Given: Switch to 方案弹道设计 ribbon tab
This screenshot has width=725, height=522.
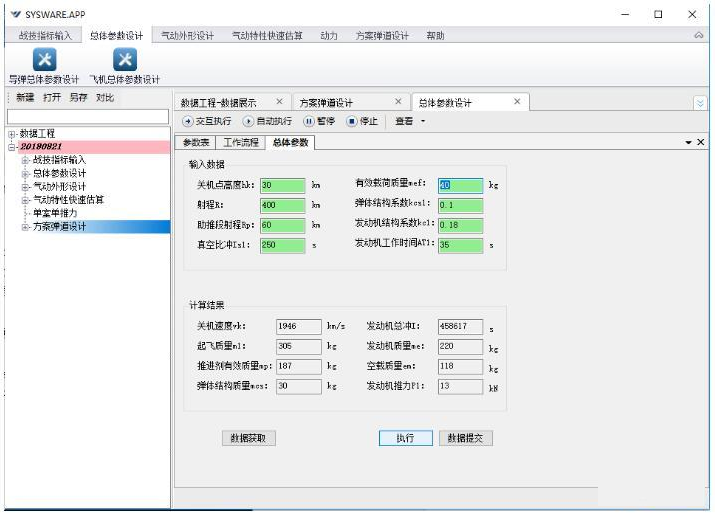Looking at the screenshot, I should click(x=382, y=36).
